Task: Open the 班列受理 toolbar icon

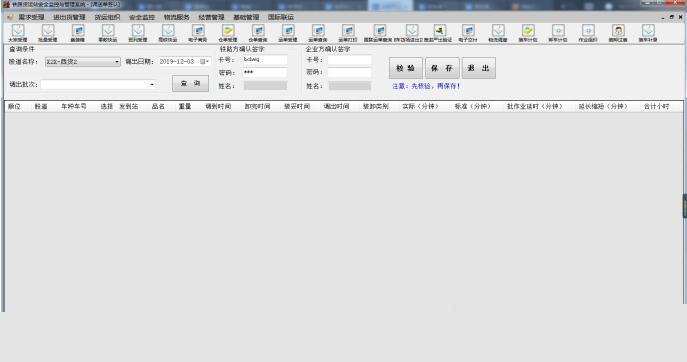Action: pyautogui.click(x=138, y=33)
